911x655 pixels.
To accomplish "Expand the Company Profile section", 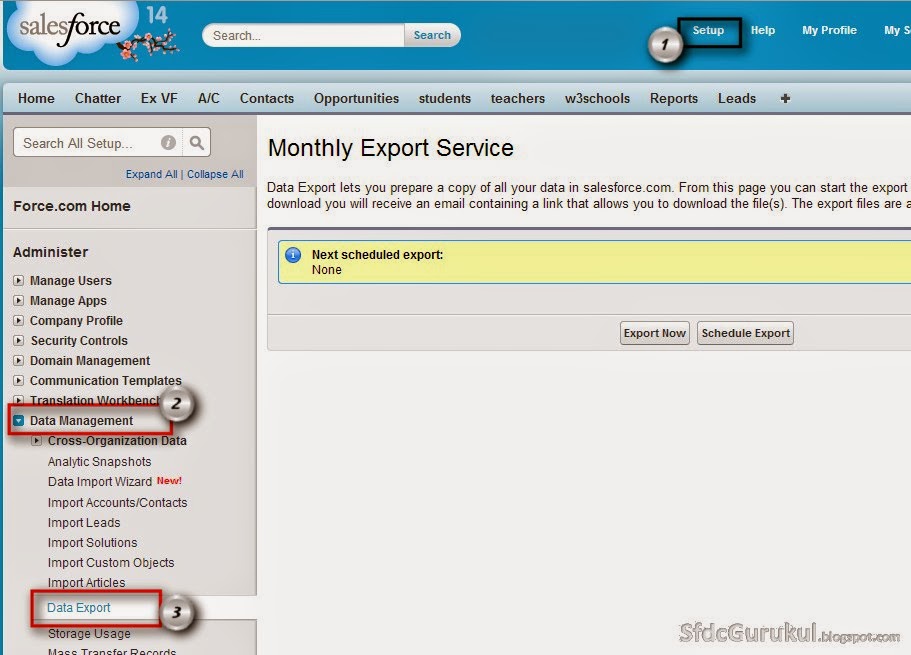I will pyautogui.click(x=19, y=320).
